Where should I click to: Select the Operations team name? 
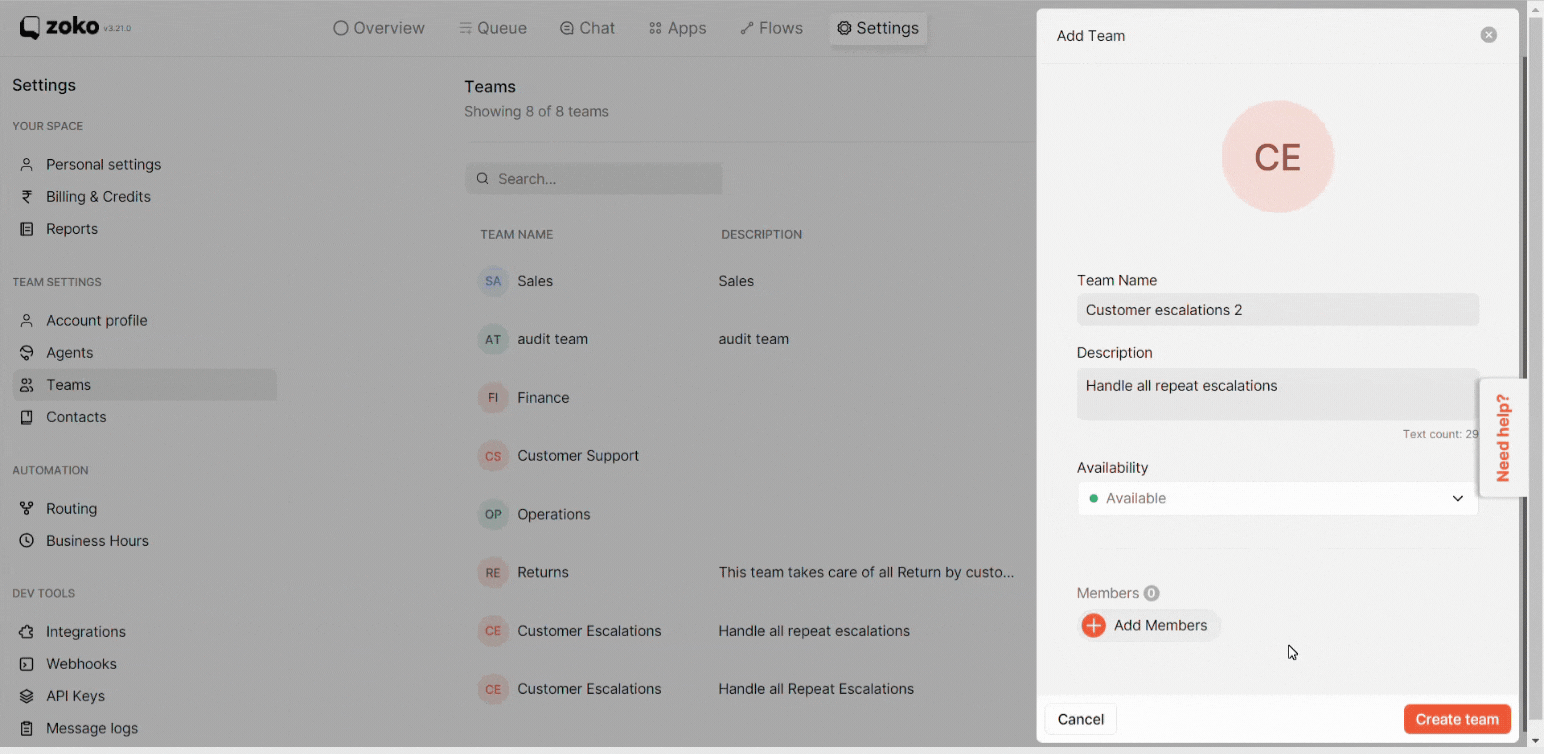point(554,514)
